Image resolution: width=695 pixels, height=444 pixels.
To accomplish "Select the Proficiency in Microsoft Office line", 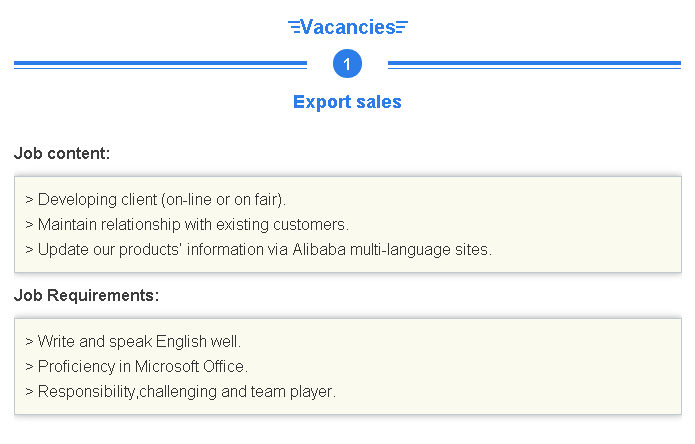I will click(137, 366).
